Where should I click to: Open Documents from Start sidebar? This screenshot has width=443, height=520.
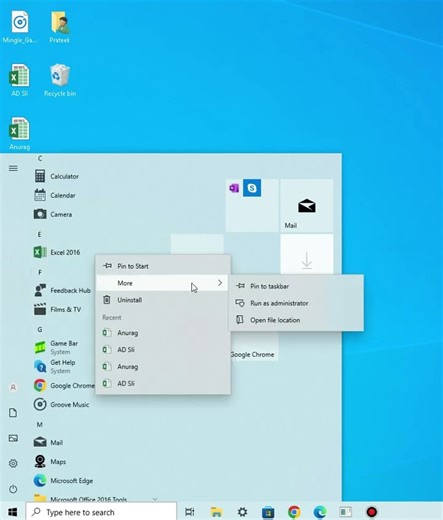coord(13,413)
